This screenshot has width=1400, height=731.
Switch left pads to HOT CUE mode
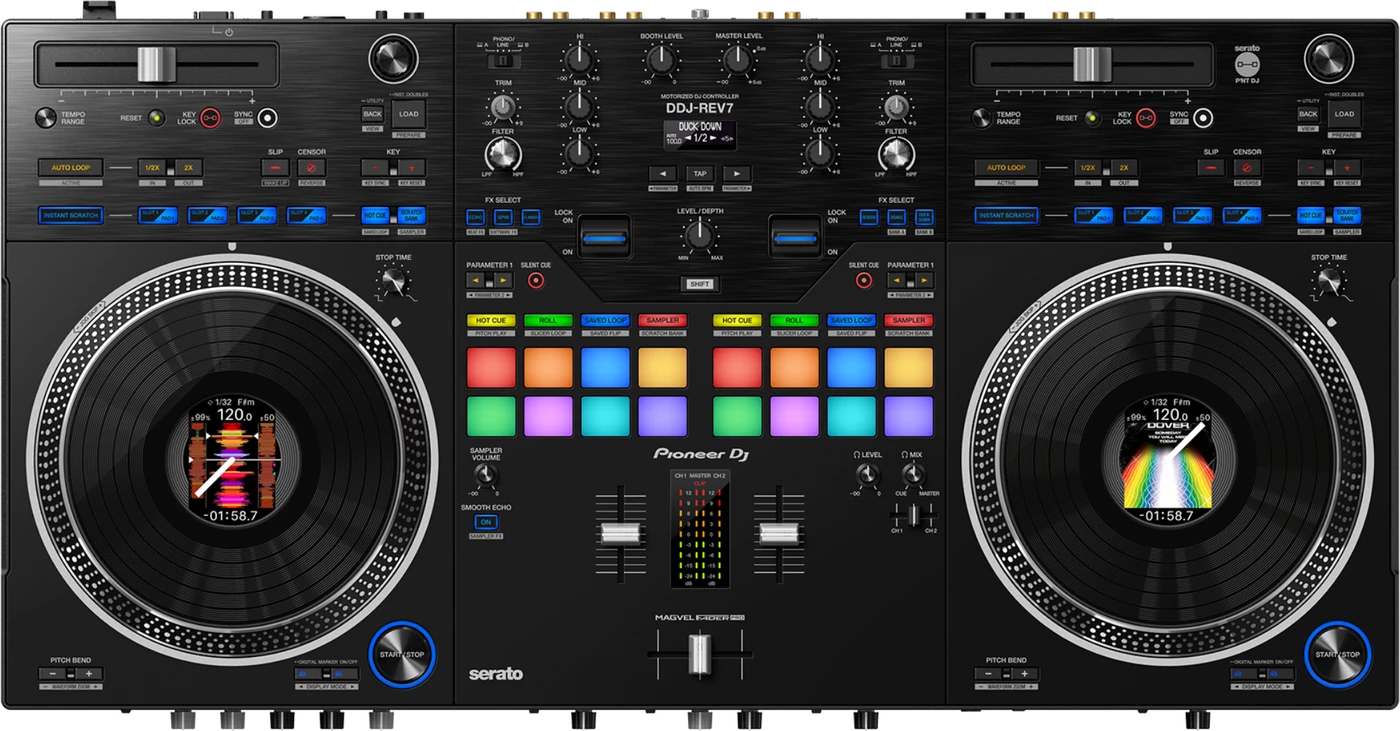(491, 321)
